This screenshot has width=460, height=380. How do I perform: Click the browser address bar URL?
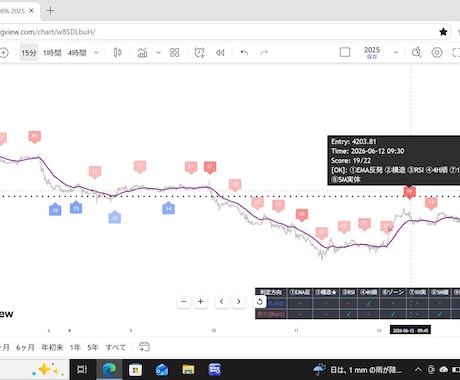(x=48, y=32)
